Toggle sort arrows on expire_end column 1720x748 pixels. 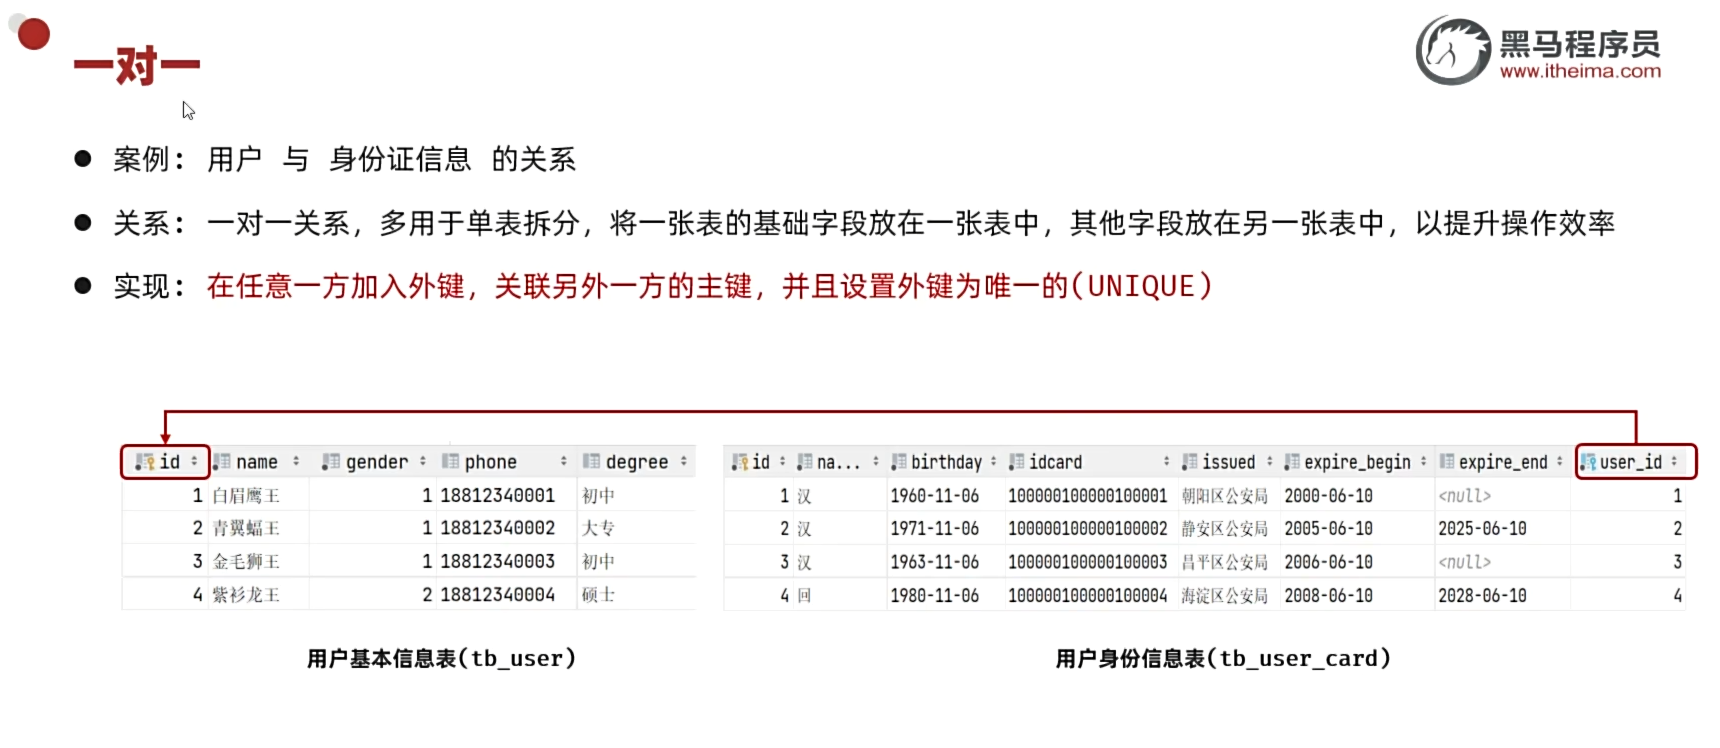(x=1560, y=462)
